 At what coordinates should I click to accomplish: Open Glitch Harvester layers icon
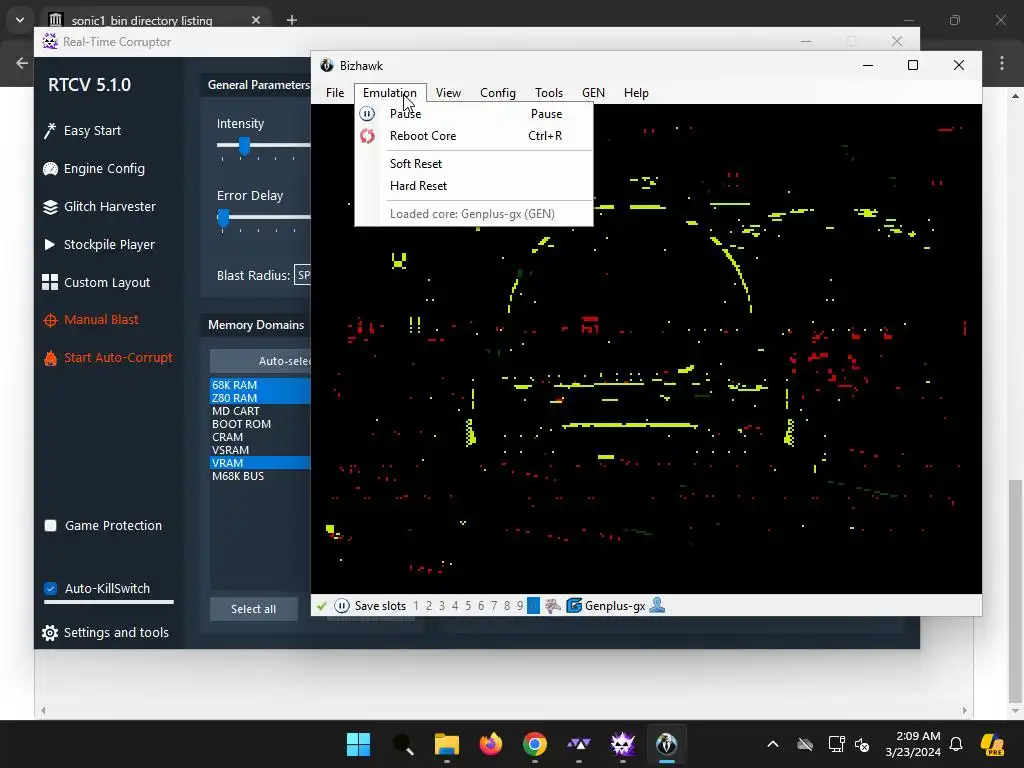point(50,207)
